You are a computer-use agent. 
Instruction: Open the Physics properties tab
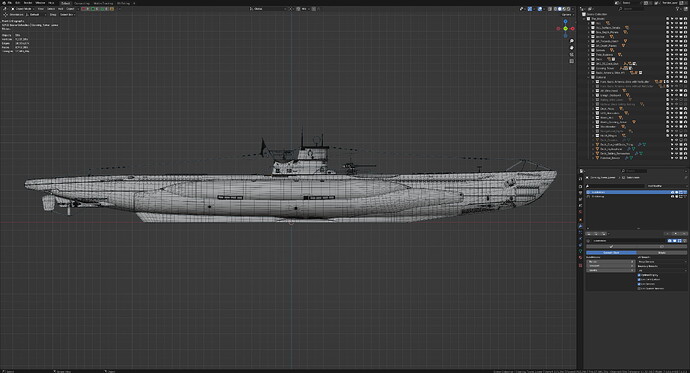tap(580, 239)
